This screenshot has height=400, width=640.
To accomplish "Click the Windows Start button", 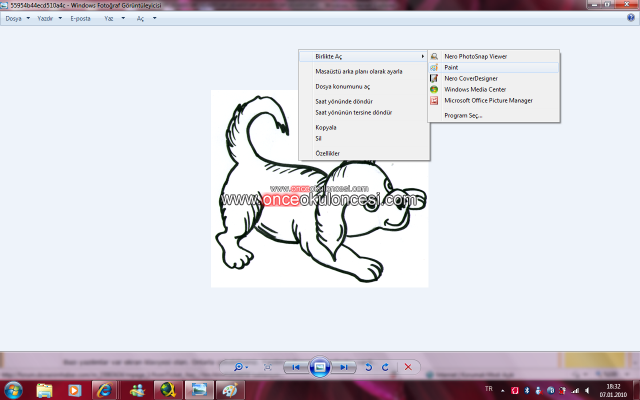I will [x=14, y=388].
